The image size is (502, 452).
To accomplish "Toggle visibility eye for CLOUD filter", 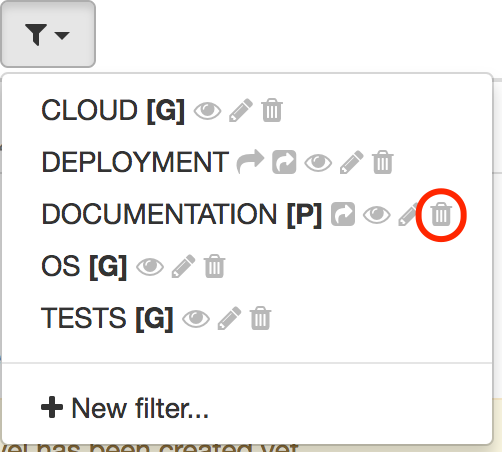I will pos(207,111).
